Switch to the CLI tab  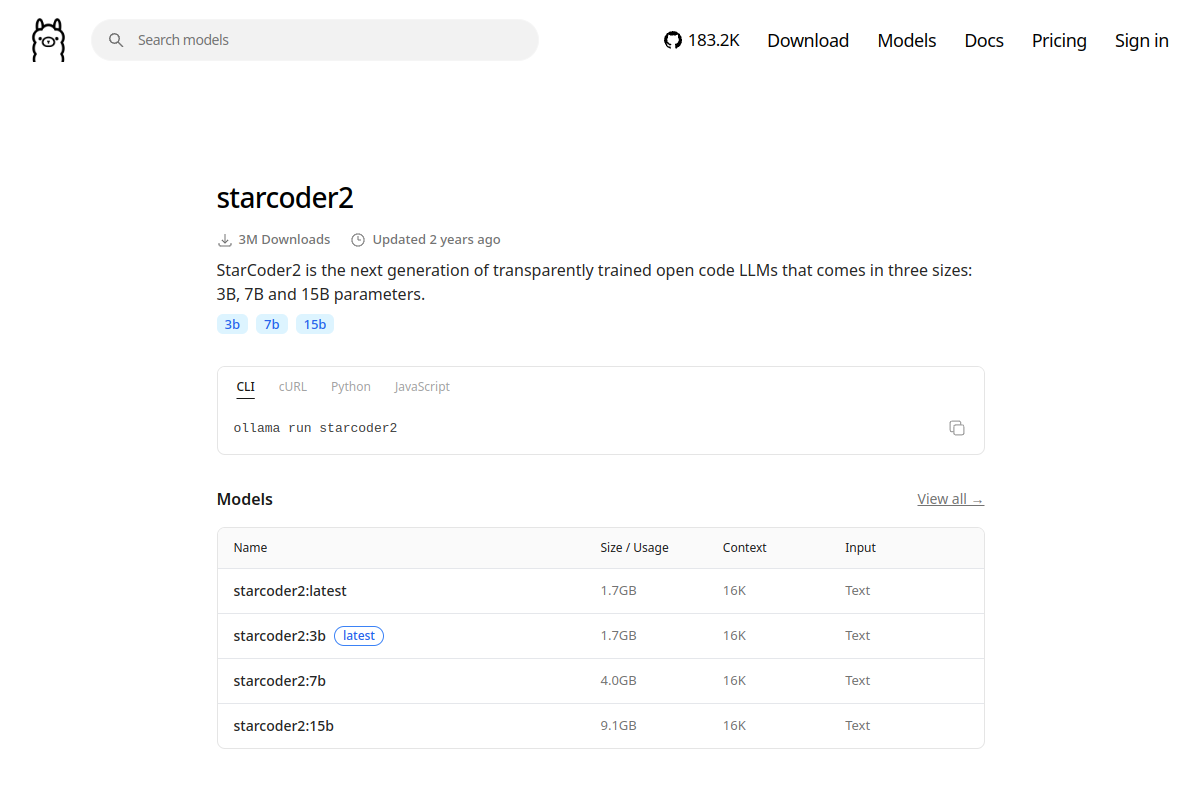(246, 387)
